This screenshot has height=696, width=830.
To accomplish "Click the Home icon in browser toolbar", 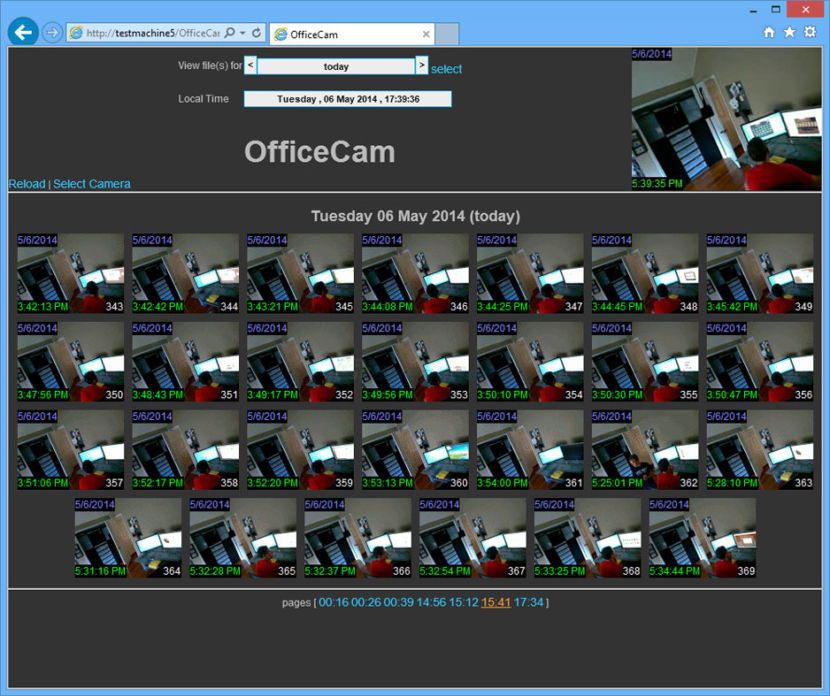I will pyautogui.click(x=769, y=32).
